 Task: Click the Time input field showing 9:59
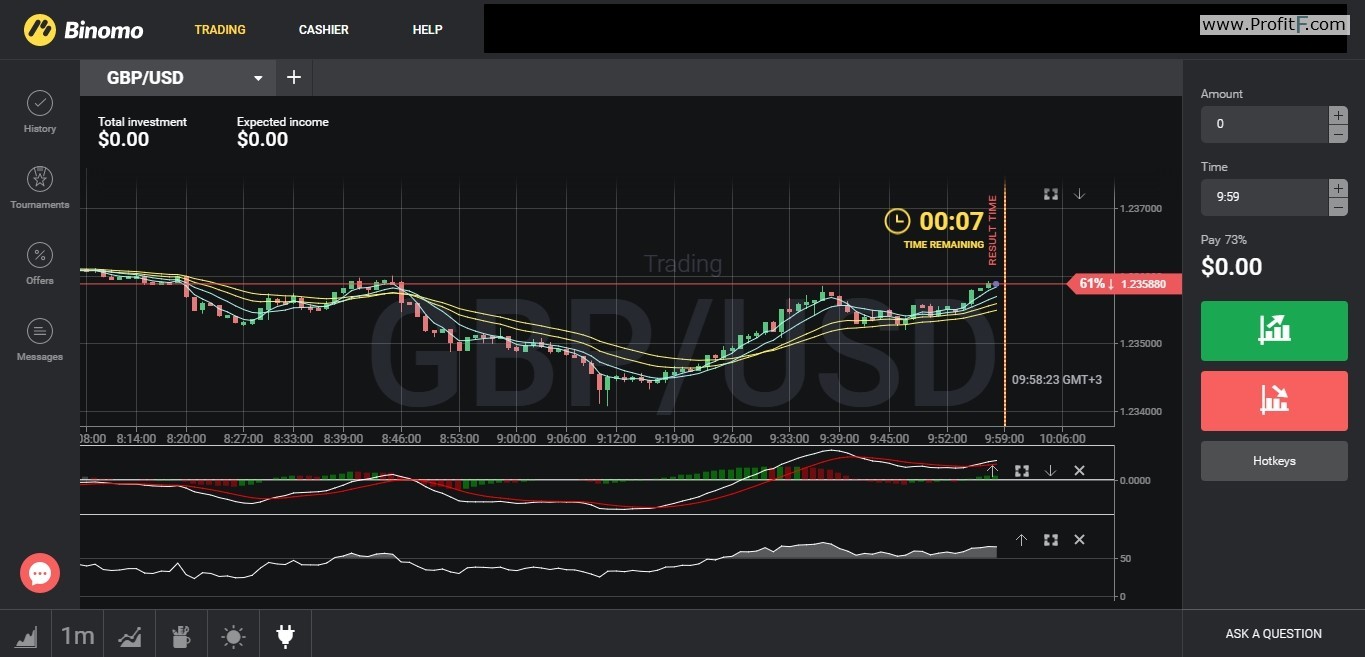(x=1264, y=197)
